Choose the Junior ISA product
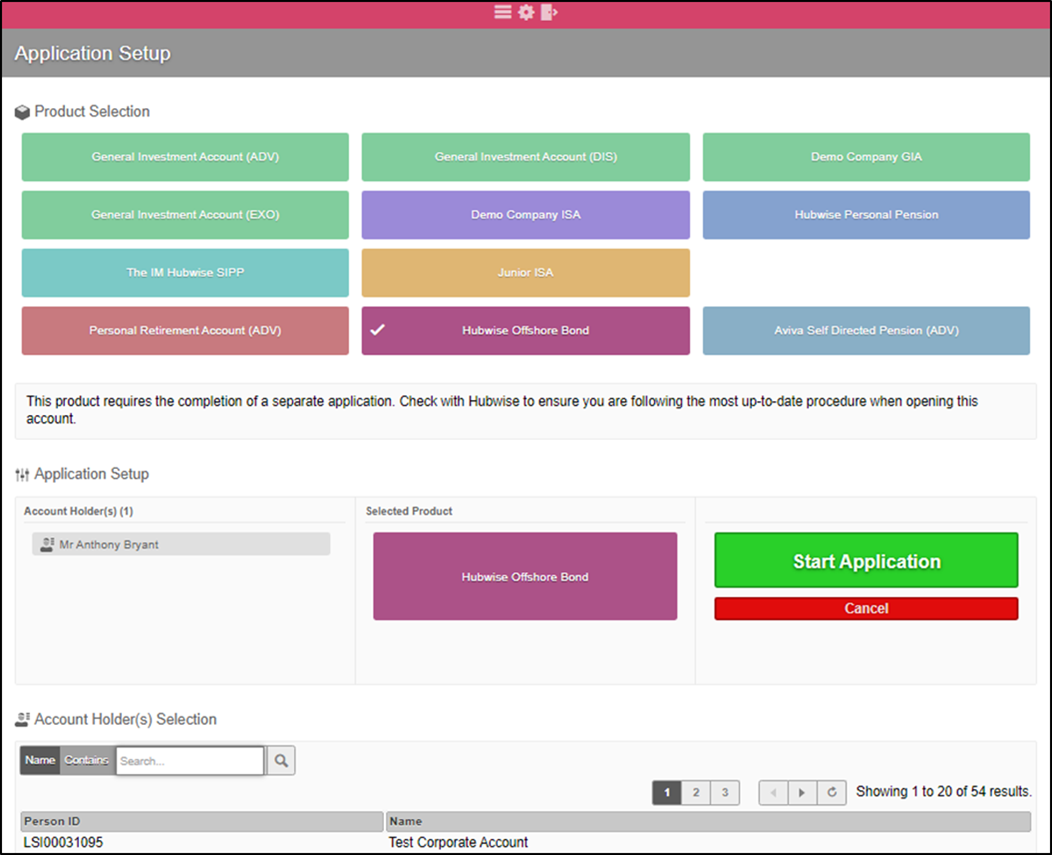Image resolution: width=1052 pixels, height=855 pixels. [525, 272]
